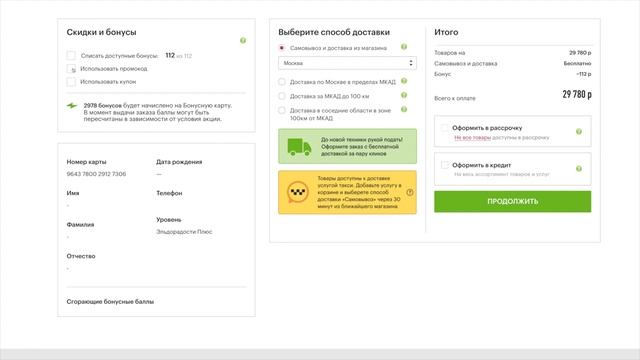Viewport: 640px width, 360px height.
Task: Open the Москва city dropdown
Action: 347,63
